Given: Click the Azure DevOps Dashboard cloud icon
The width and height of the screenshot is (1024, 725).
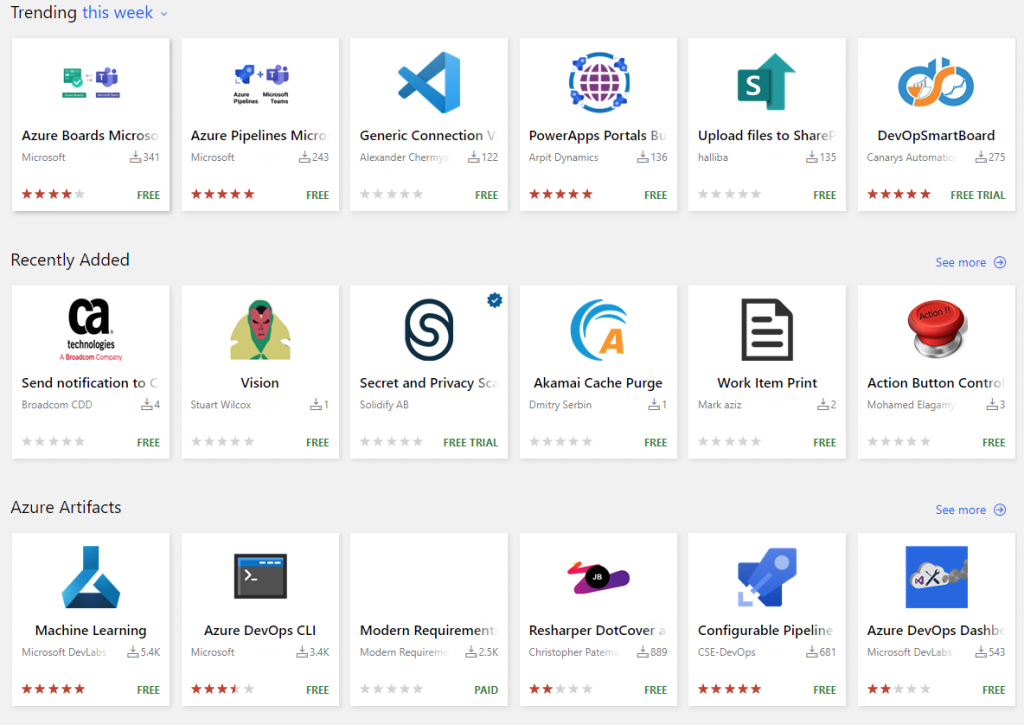Looking at the screenshot, I should point(936,577).
